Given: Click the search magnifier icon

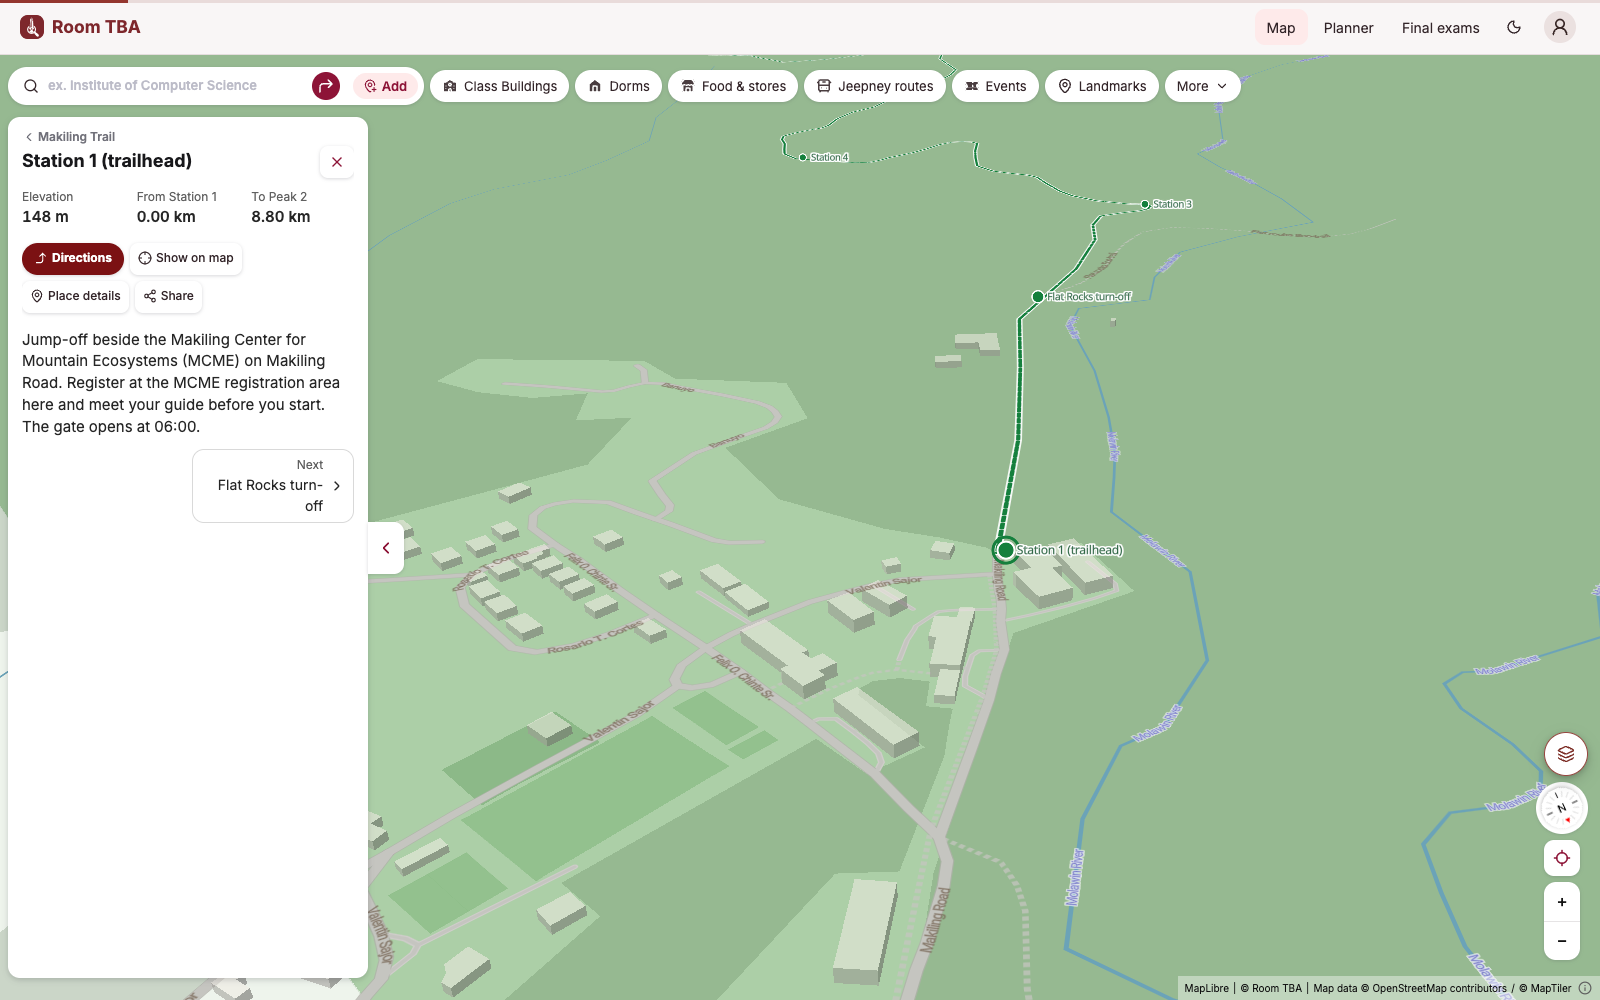Looking at the screenshot, I should (x=31, y=86).
